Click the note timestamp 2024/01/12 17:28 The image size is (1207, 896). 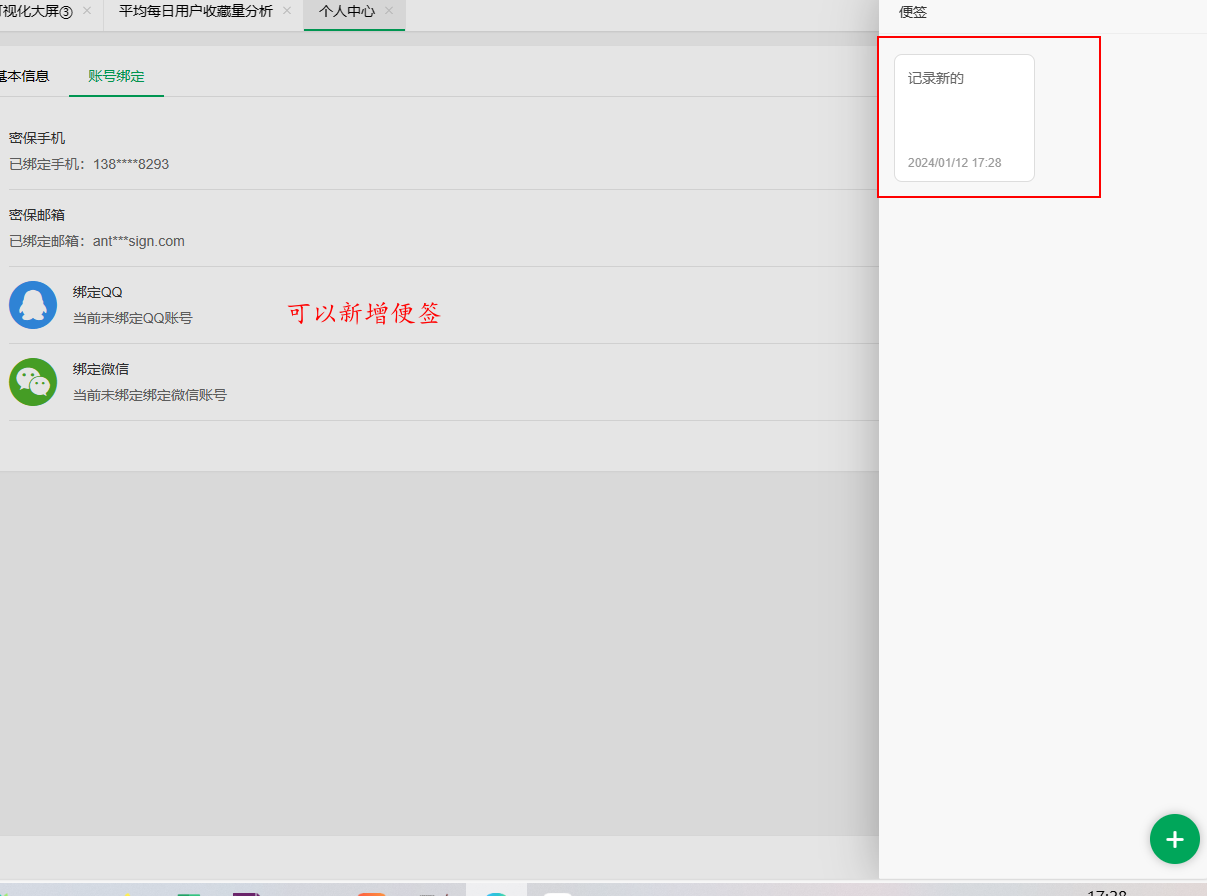955,163
